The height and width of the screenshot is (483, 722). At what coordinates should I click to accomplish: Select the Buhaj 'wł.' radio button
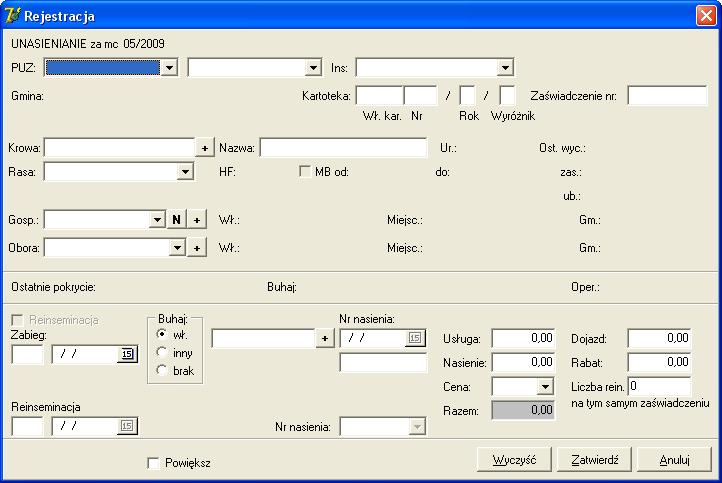click(162, 334)
